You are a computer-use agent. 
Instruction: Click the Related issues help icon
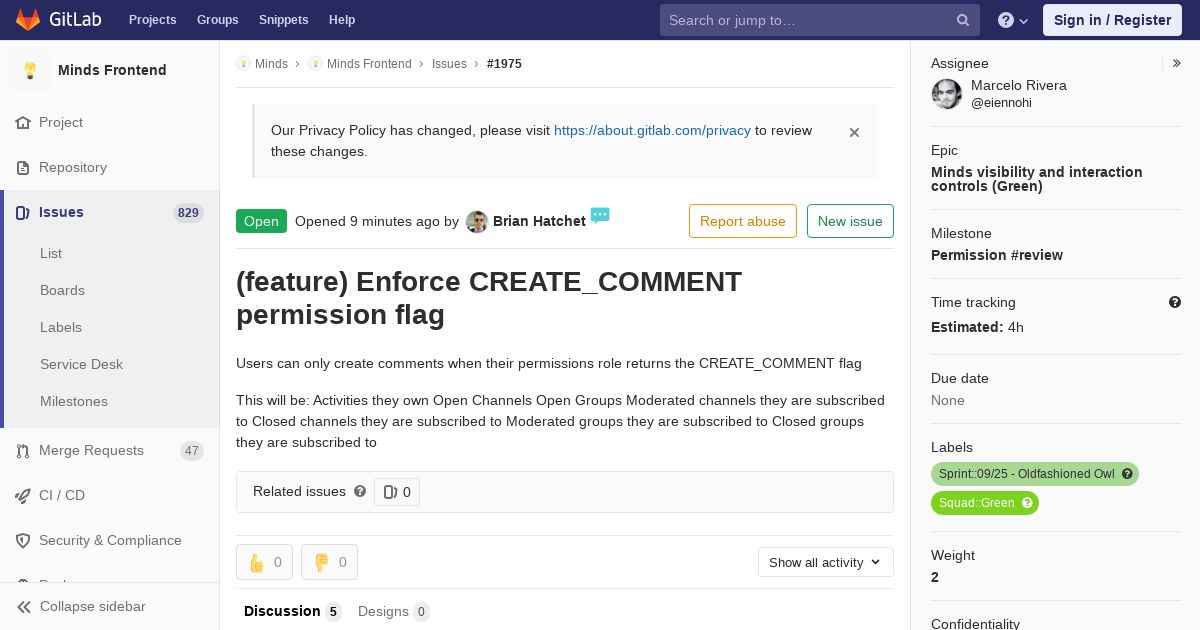click(360, 491)
